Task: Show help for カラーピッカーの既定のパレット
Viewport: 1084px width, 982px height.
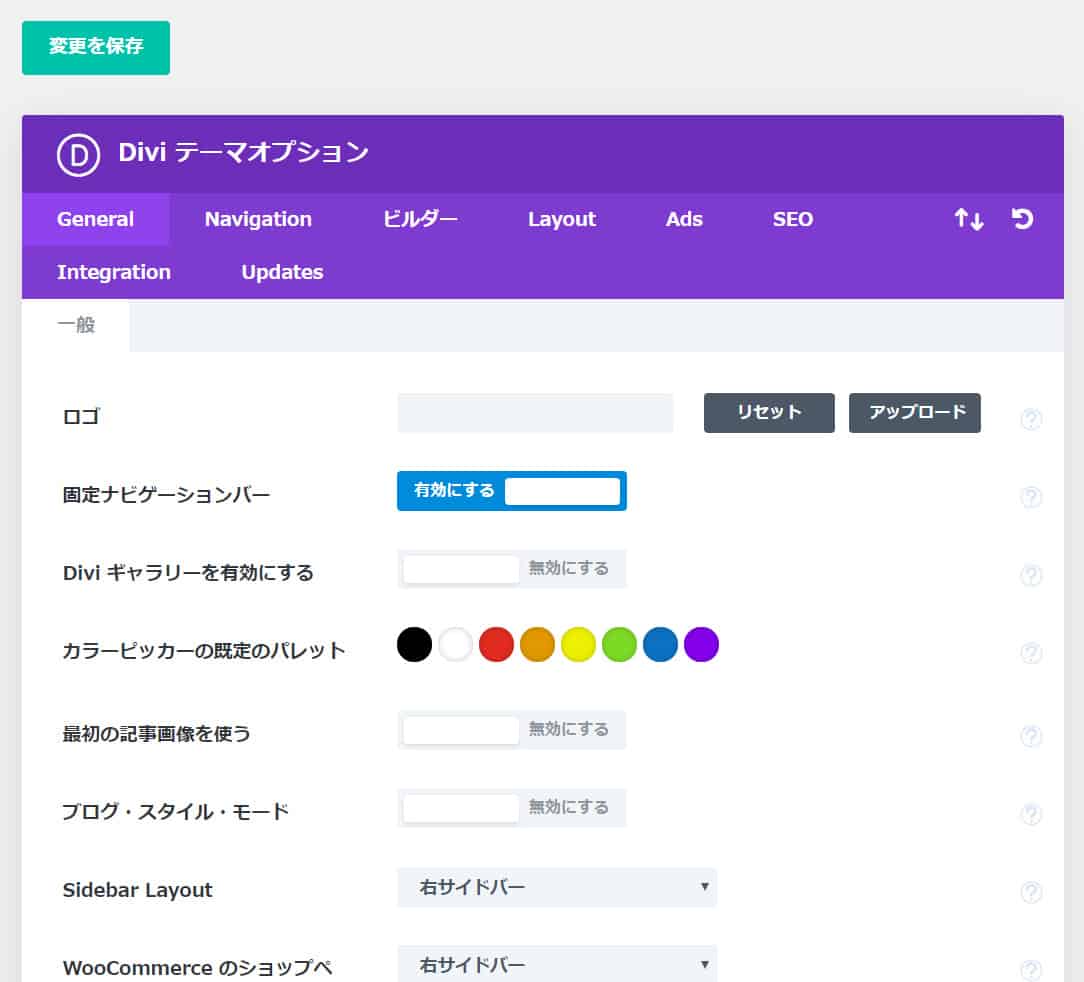Action: coord(1031,652)
